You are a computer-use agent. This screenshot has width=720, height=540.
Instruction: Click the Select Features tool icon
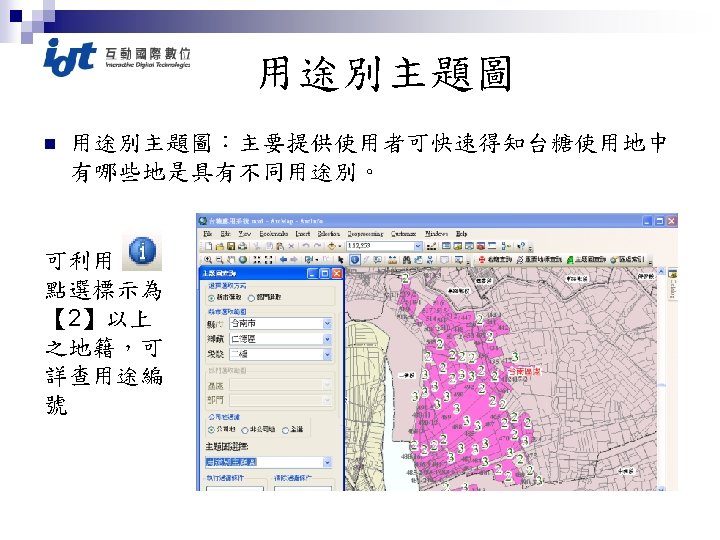[x=309, y=259]
